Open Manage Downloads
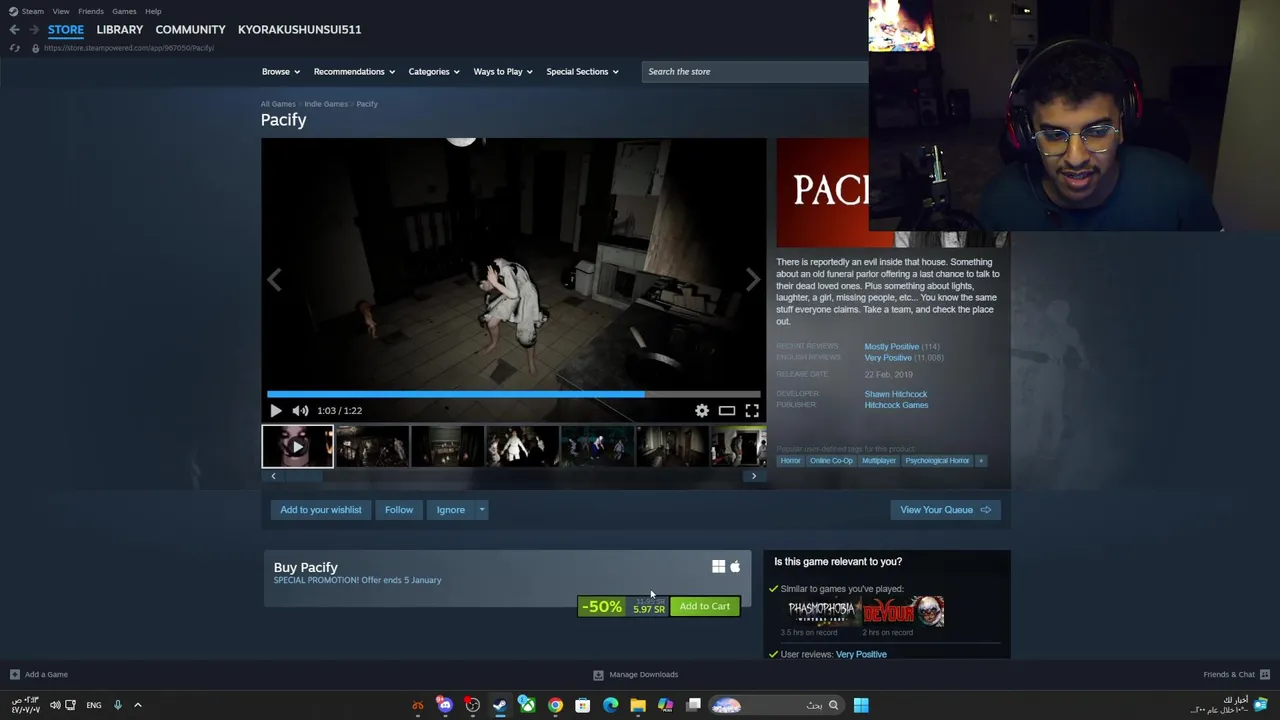Viewport: 1280px width, 720px height. (636, 674)
